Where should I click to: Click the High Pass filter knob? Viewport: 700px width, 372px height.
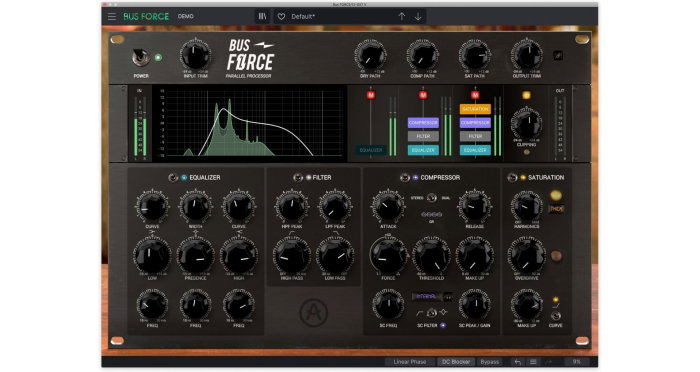(x=292, y=255)
